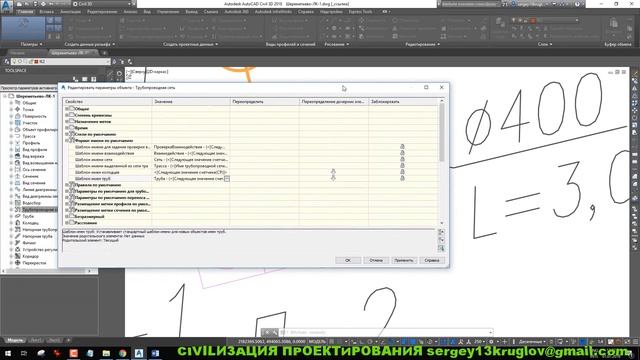
Task: Open the ellipsis editor for Шаблон имен труб
Action: coord(227,179)
